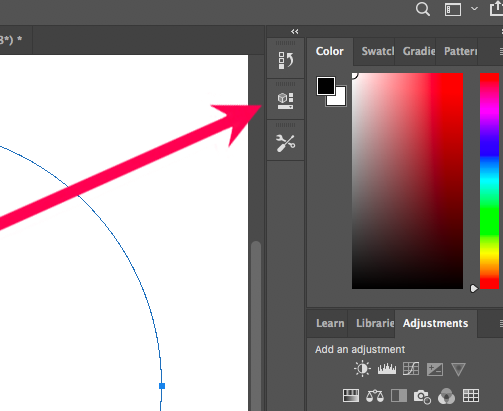Image resolution: width=503 pixels, height=411 pixels.
Task: Expand panels with double-chevron button
Action: 295,32
